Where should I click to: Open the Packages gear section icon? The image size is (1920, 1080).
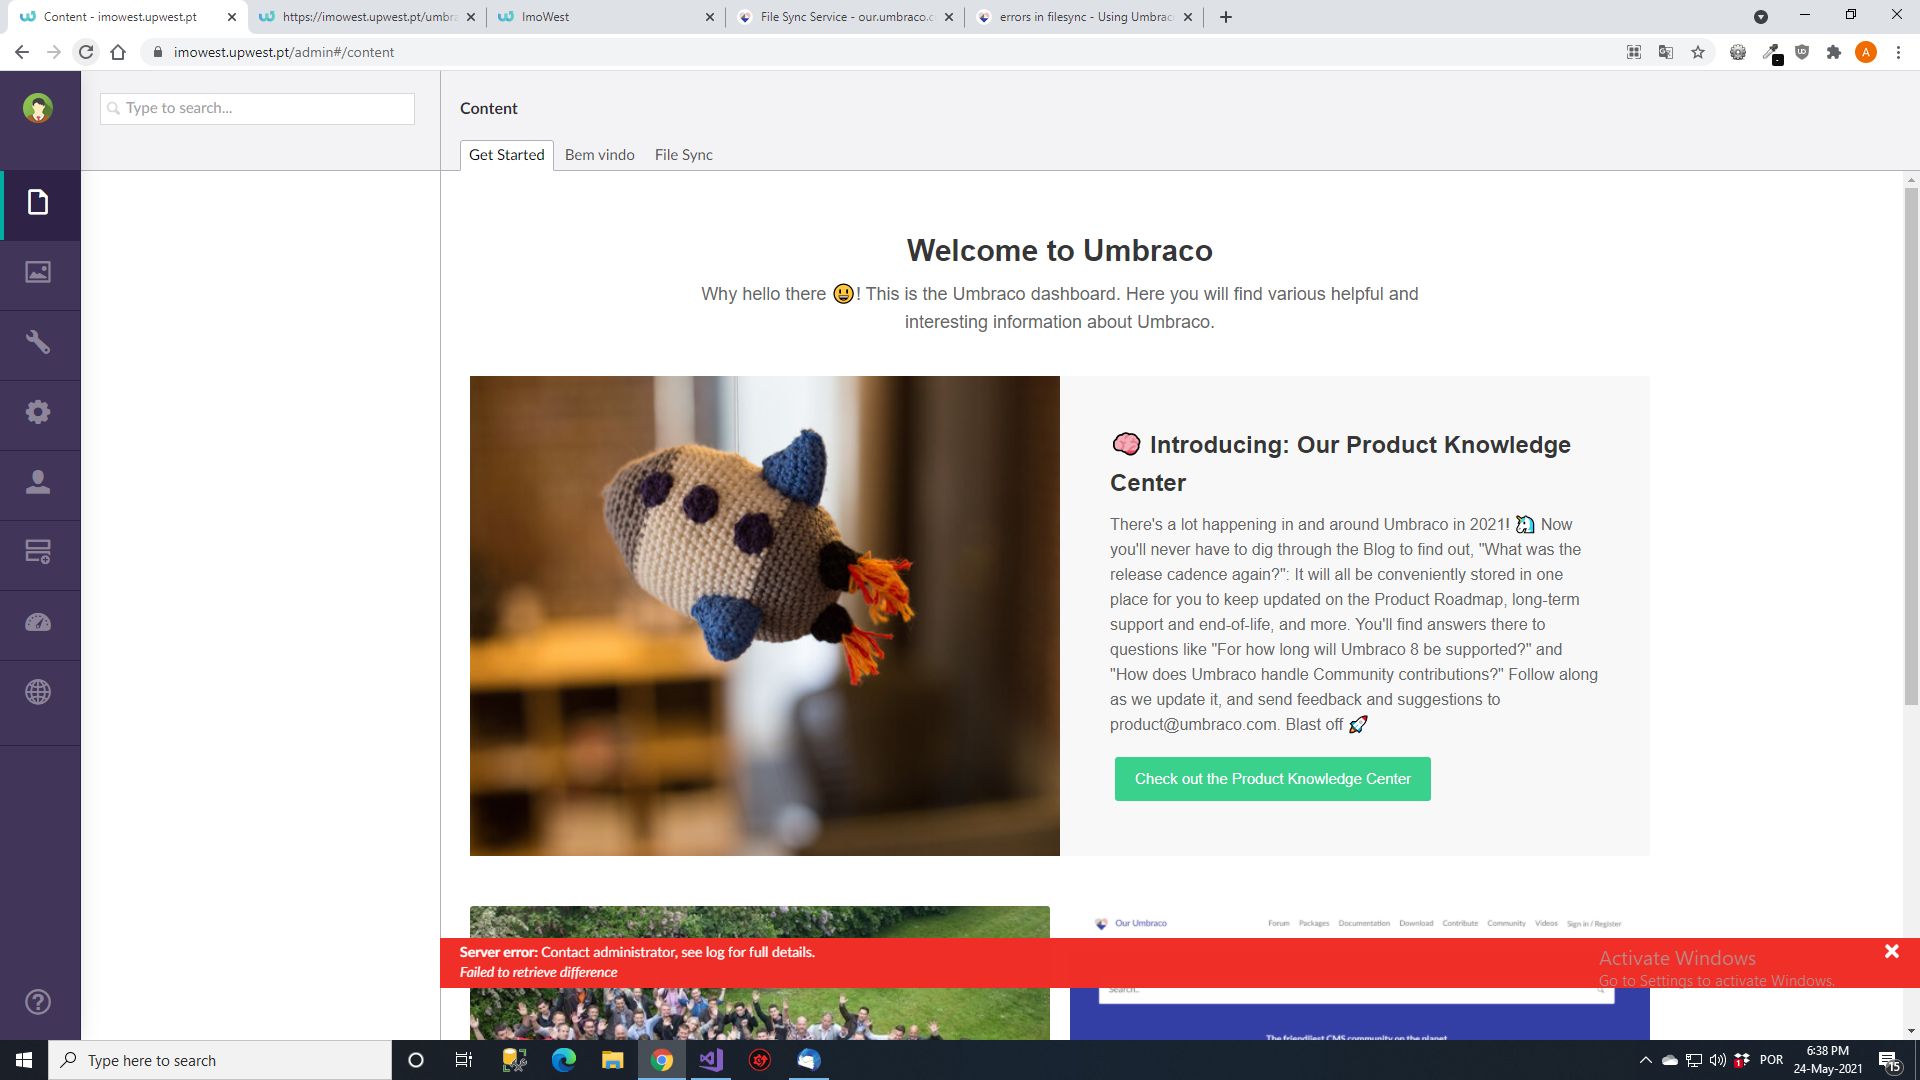click(x=38, y=412)
